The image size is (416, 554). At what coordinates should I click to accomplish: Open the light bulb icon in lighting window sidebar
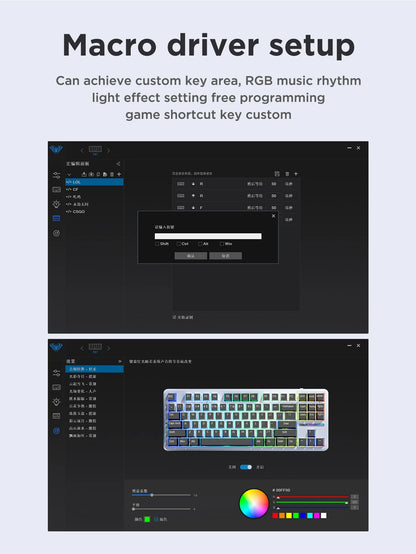[x=57, y=402]
